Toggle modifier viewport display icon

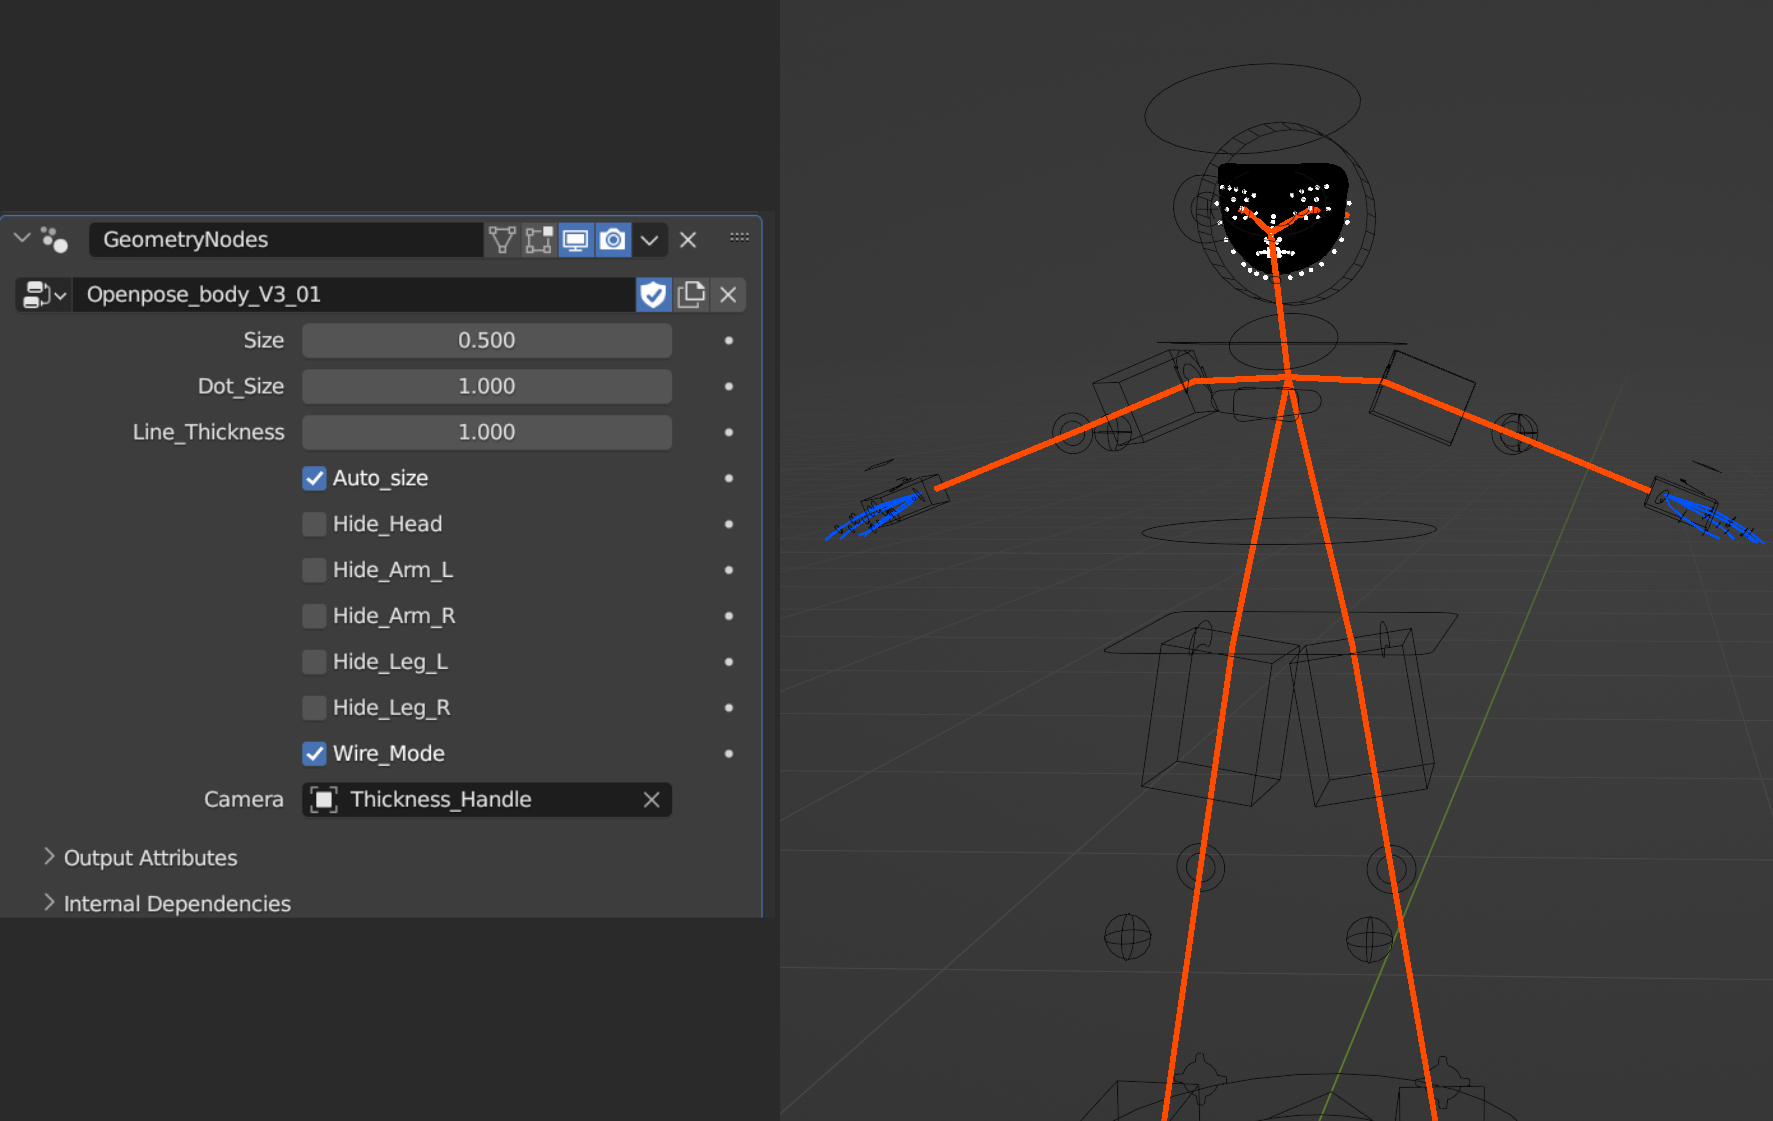tap(576, 240)
